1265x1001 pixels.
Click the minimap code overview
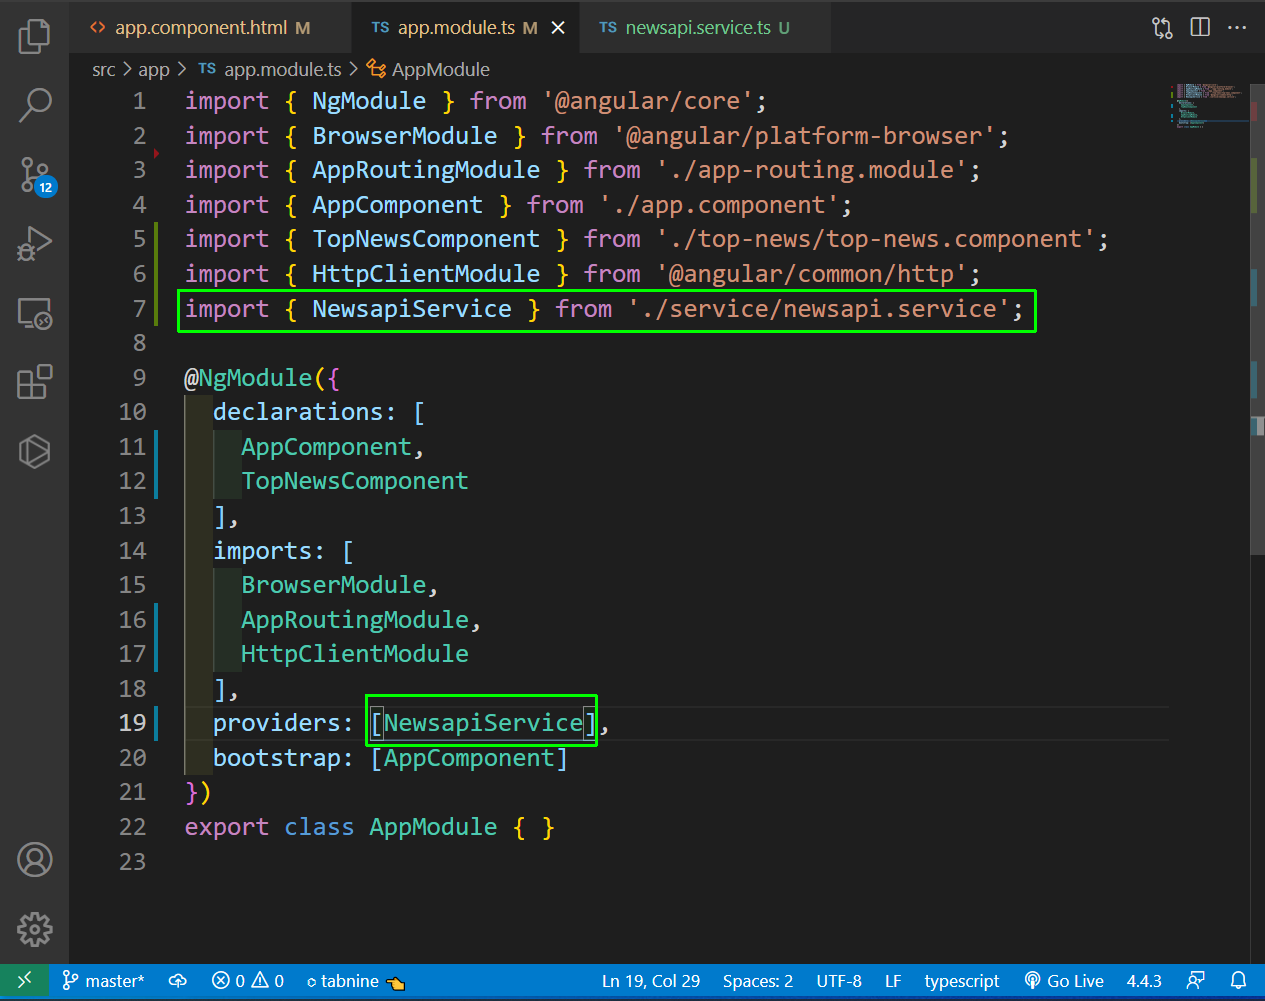(x=1209, y=106)
